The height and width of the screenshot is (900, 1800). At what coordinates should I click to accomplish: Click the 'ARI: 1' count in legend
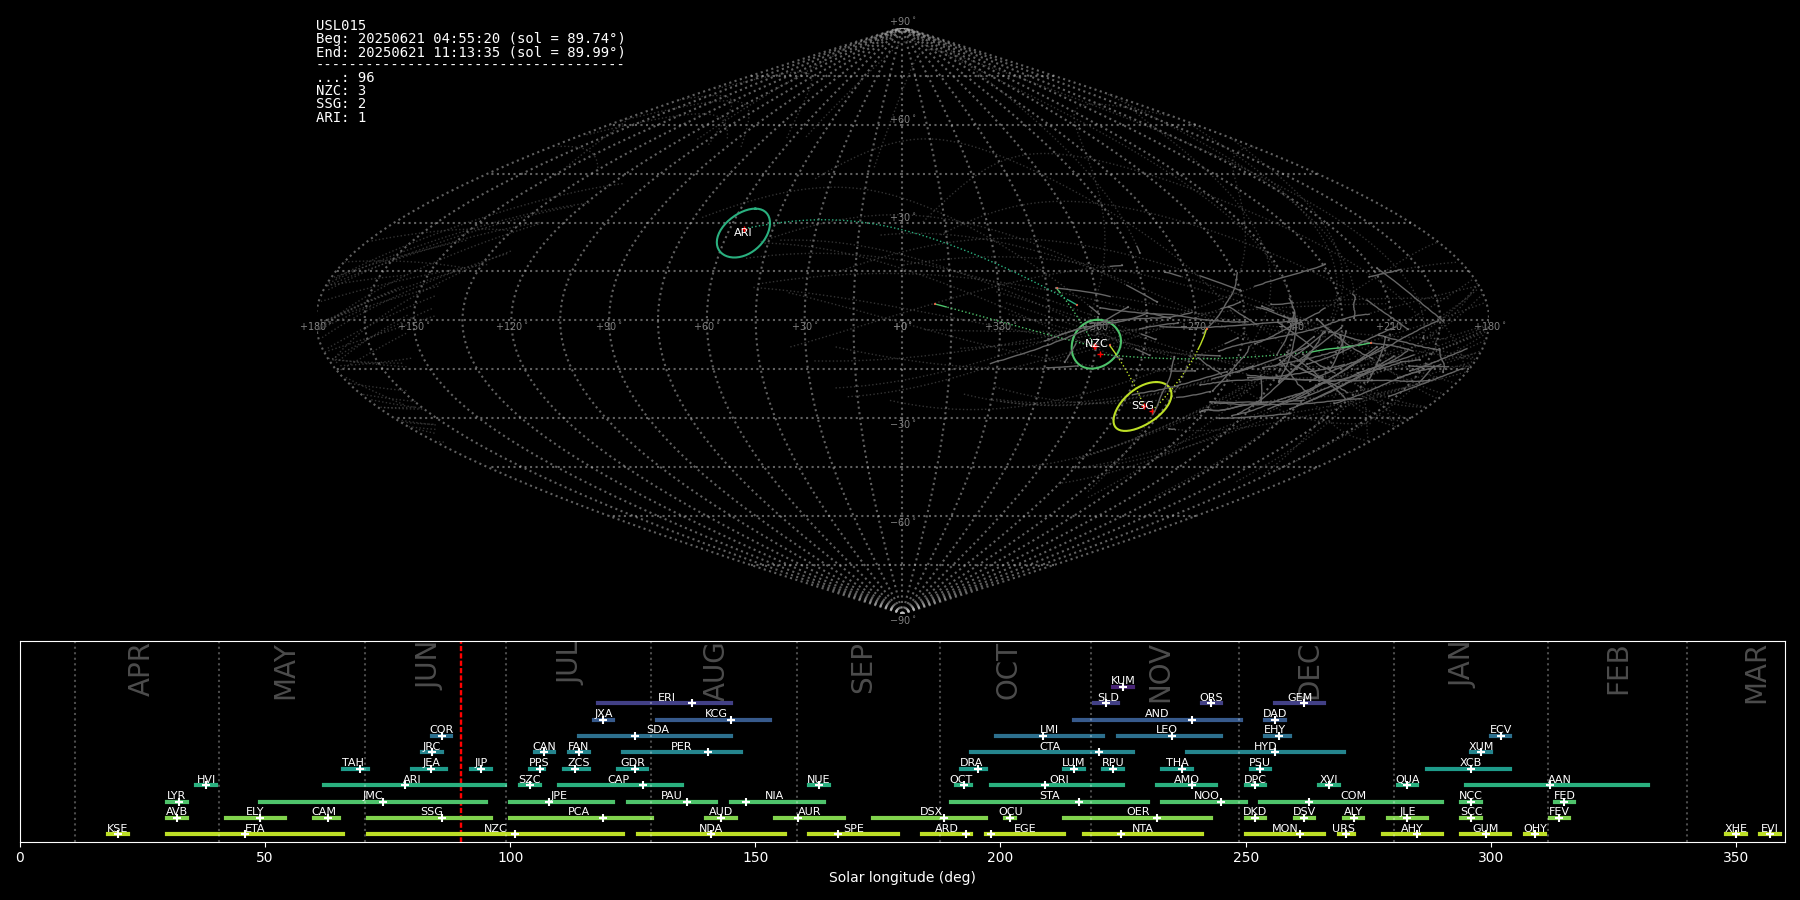click(341, 118)
